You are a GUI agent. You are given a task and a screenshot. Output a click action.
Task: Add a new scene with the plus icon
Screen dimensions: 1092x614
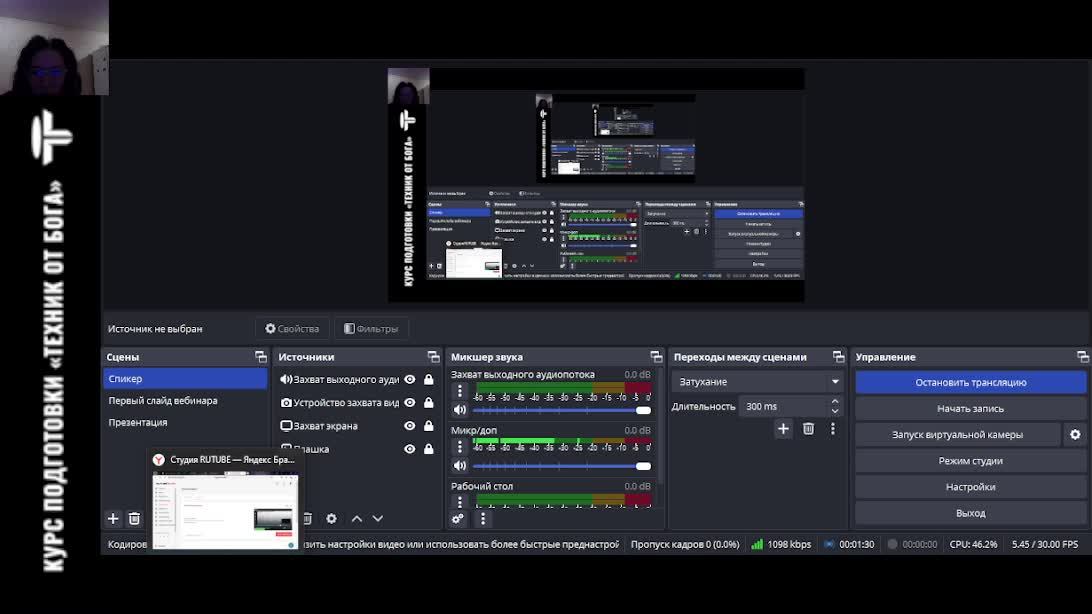click(x=113, y=519)
